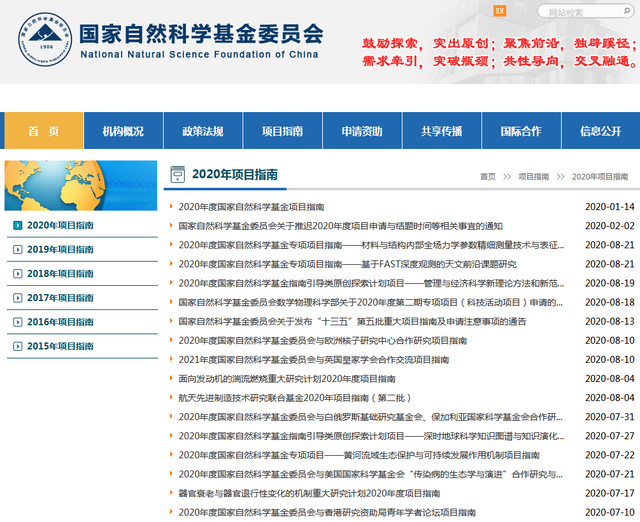Click arrow icon beside 2020年项目指南 sidebar item

tap(18, 225)
